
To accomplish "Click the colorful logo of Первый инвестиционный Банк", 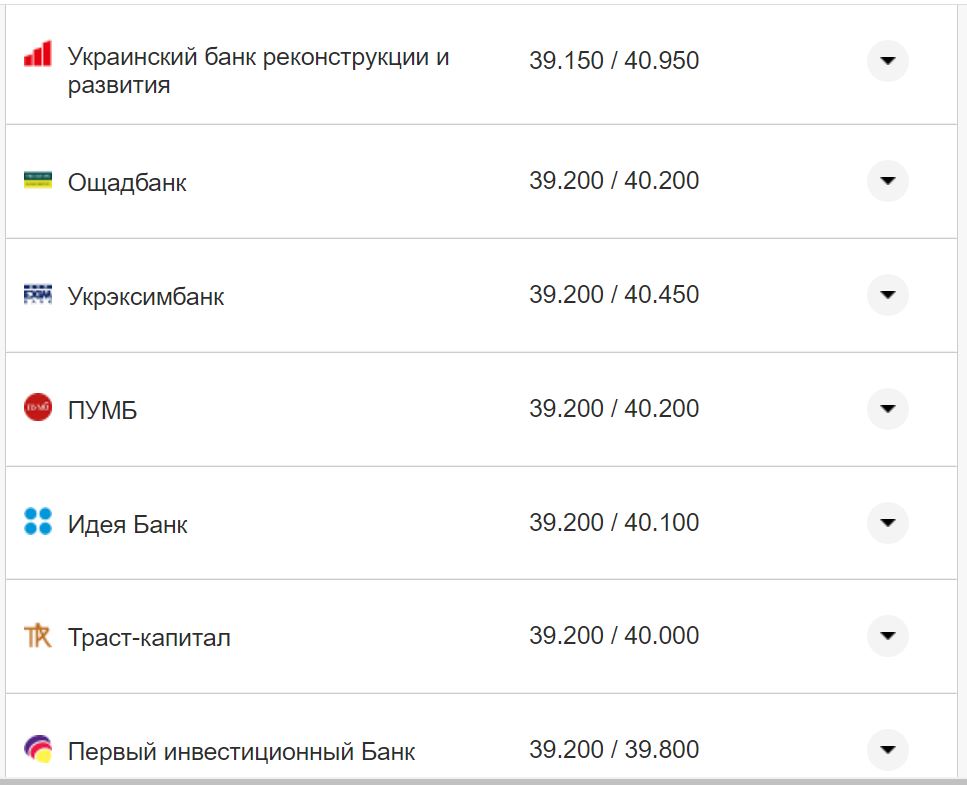I will pos(38,748).
